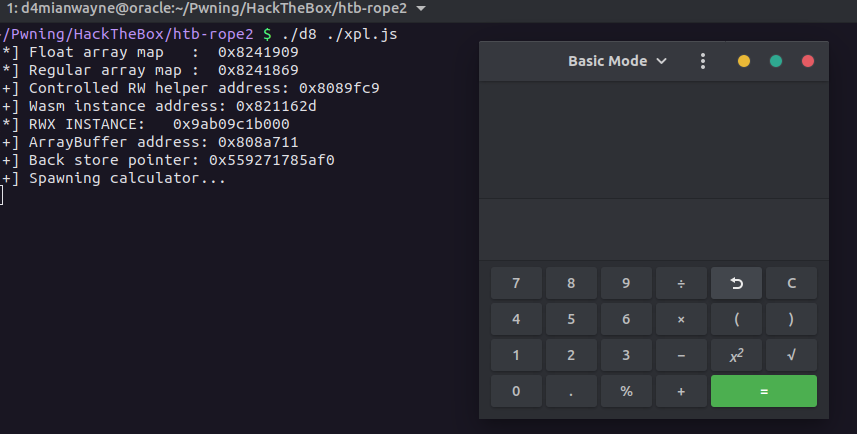Click the decimal point key
857x434 pixels.
[x=571, y=391]
